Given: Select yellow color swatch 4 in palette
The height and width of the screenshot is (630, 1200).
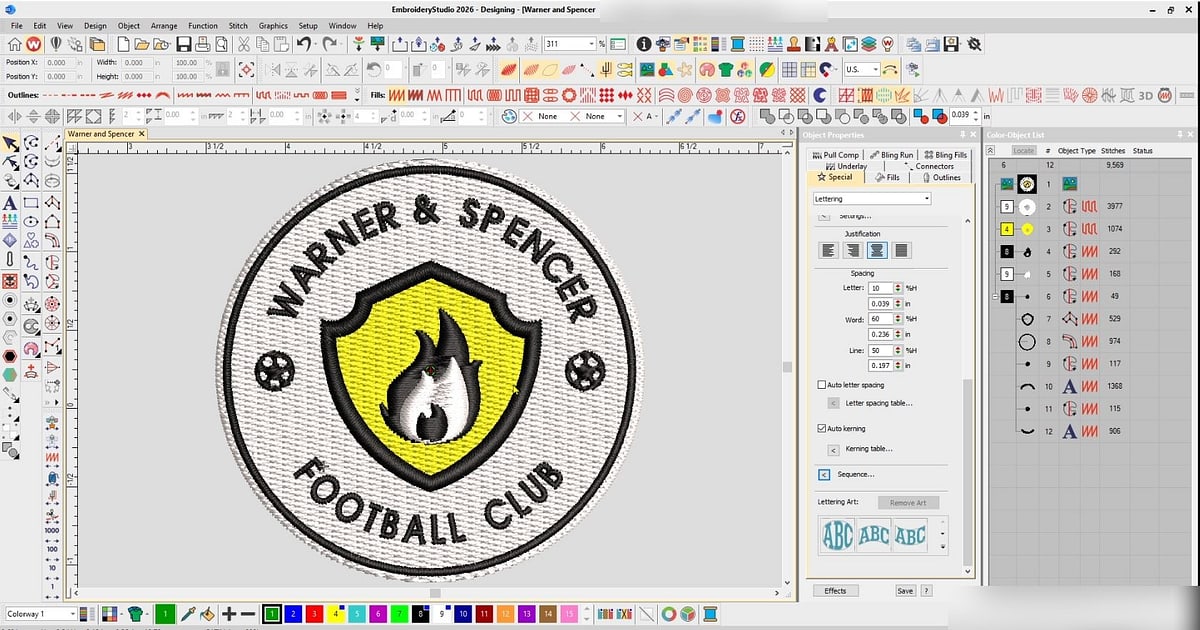Looking at the screenshot, I should click(335, 614).
